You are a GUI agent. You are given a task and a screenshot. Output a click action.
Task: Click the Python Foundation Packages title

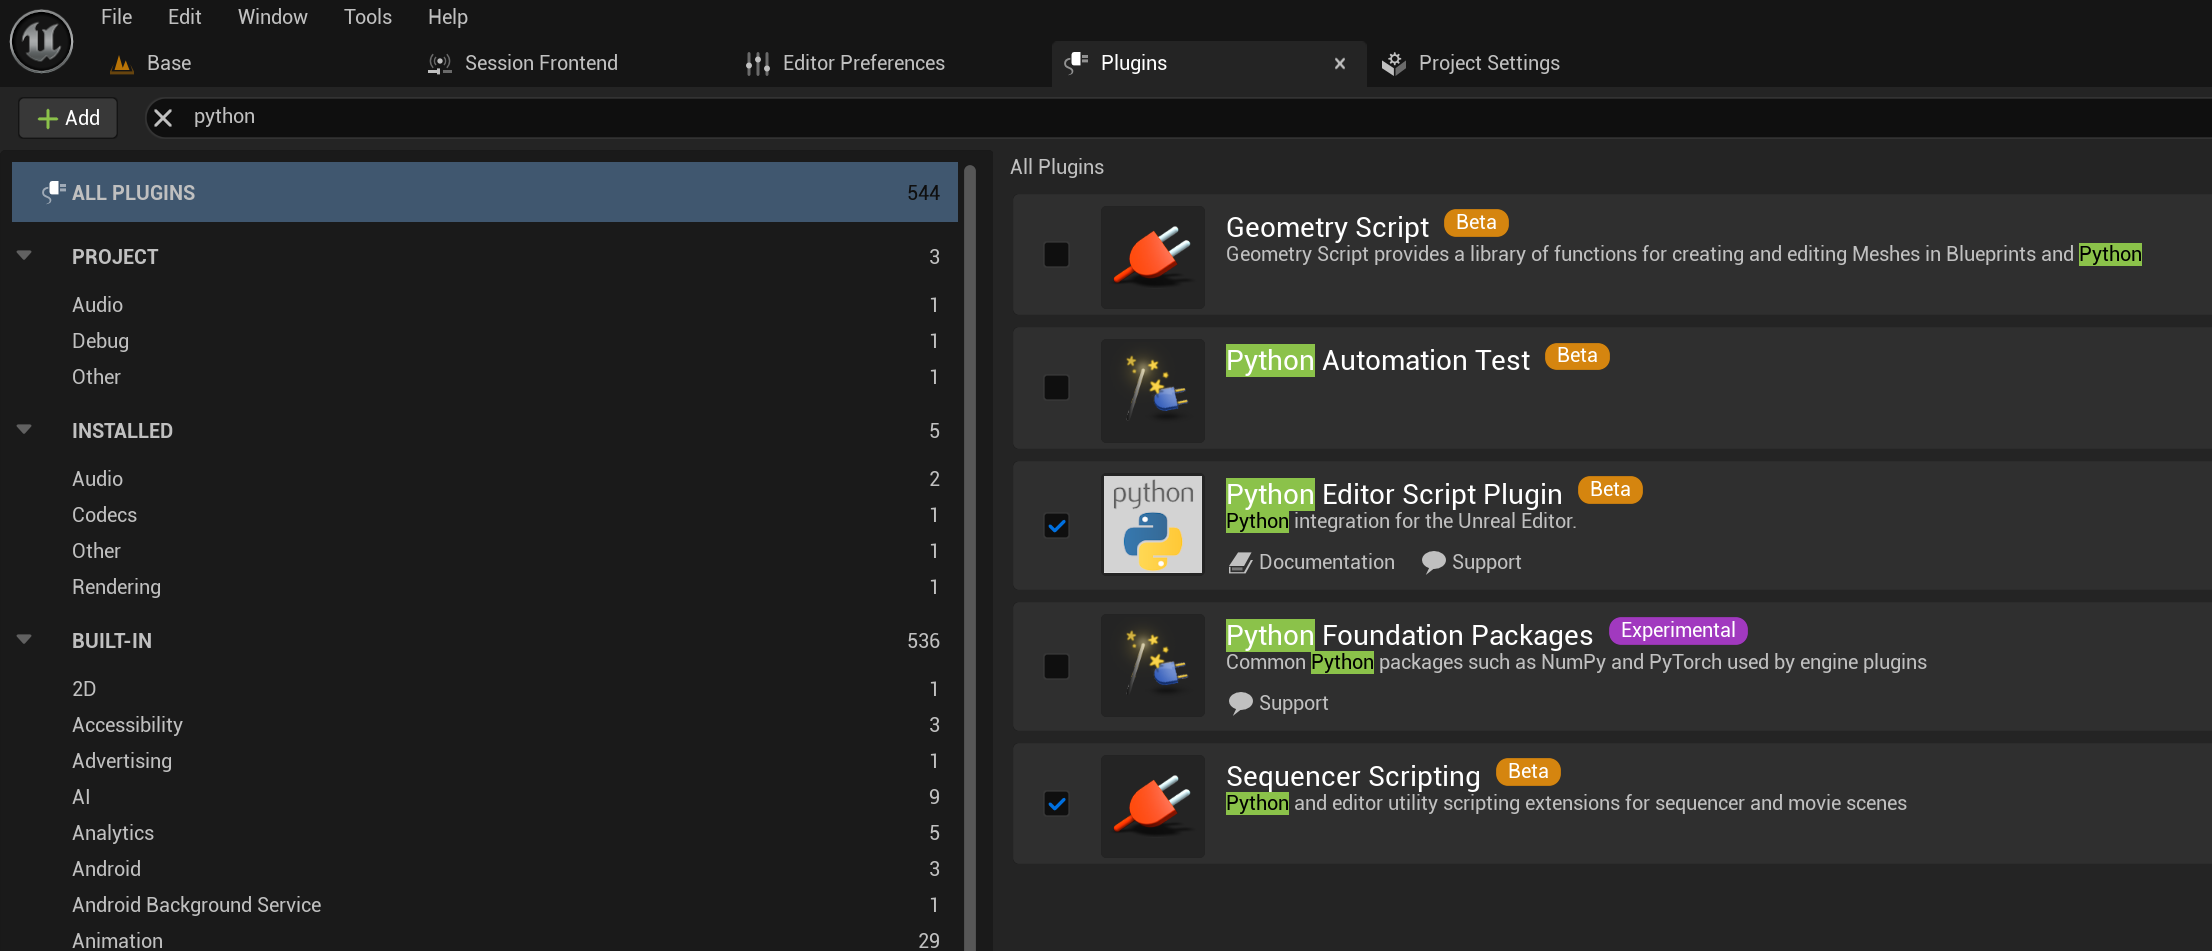click(1409, 635)
